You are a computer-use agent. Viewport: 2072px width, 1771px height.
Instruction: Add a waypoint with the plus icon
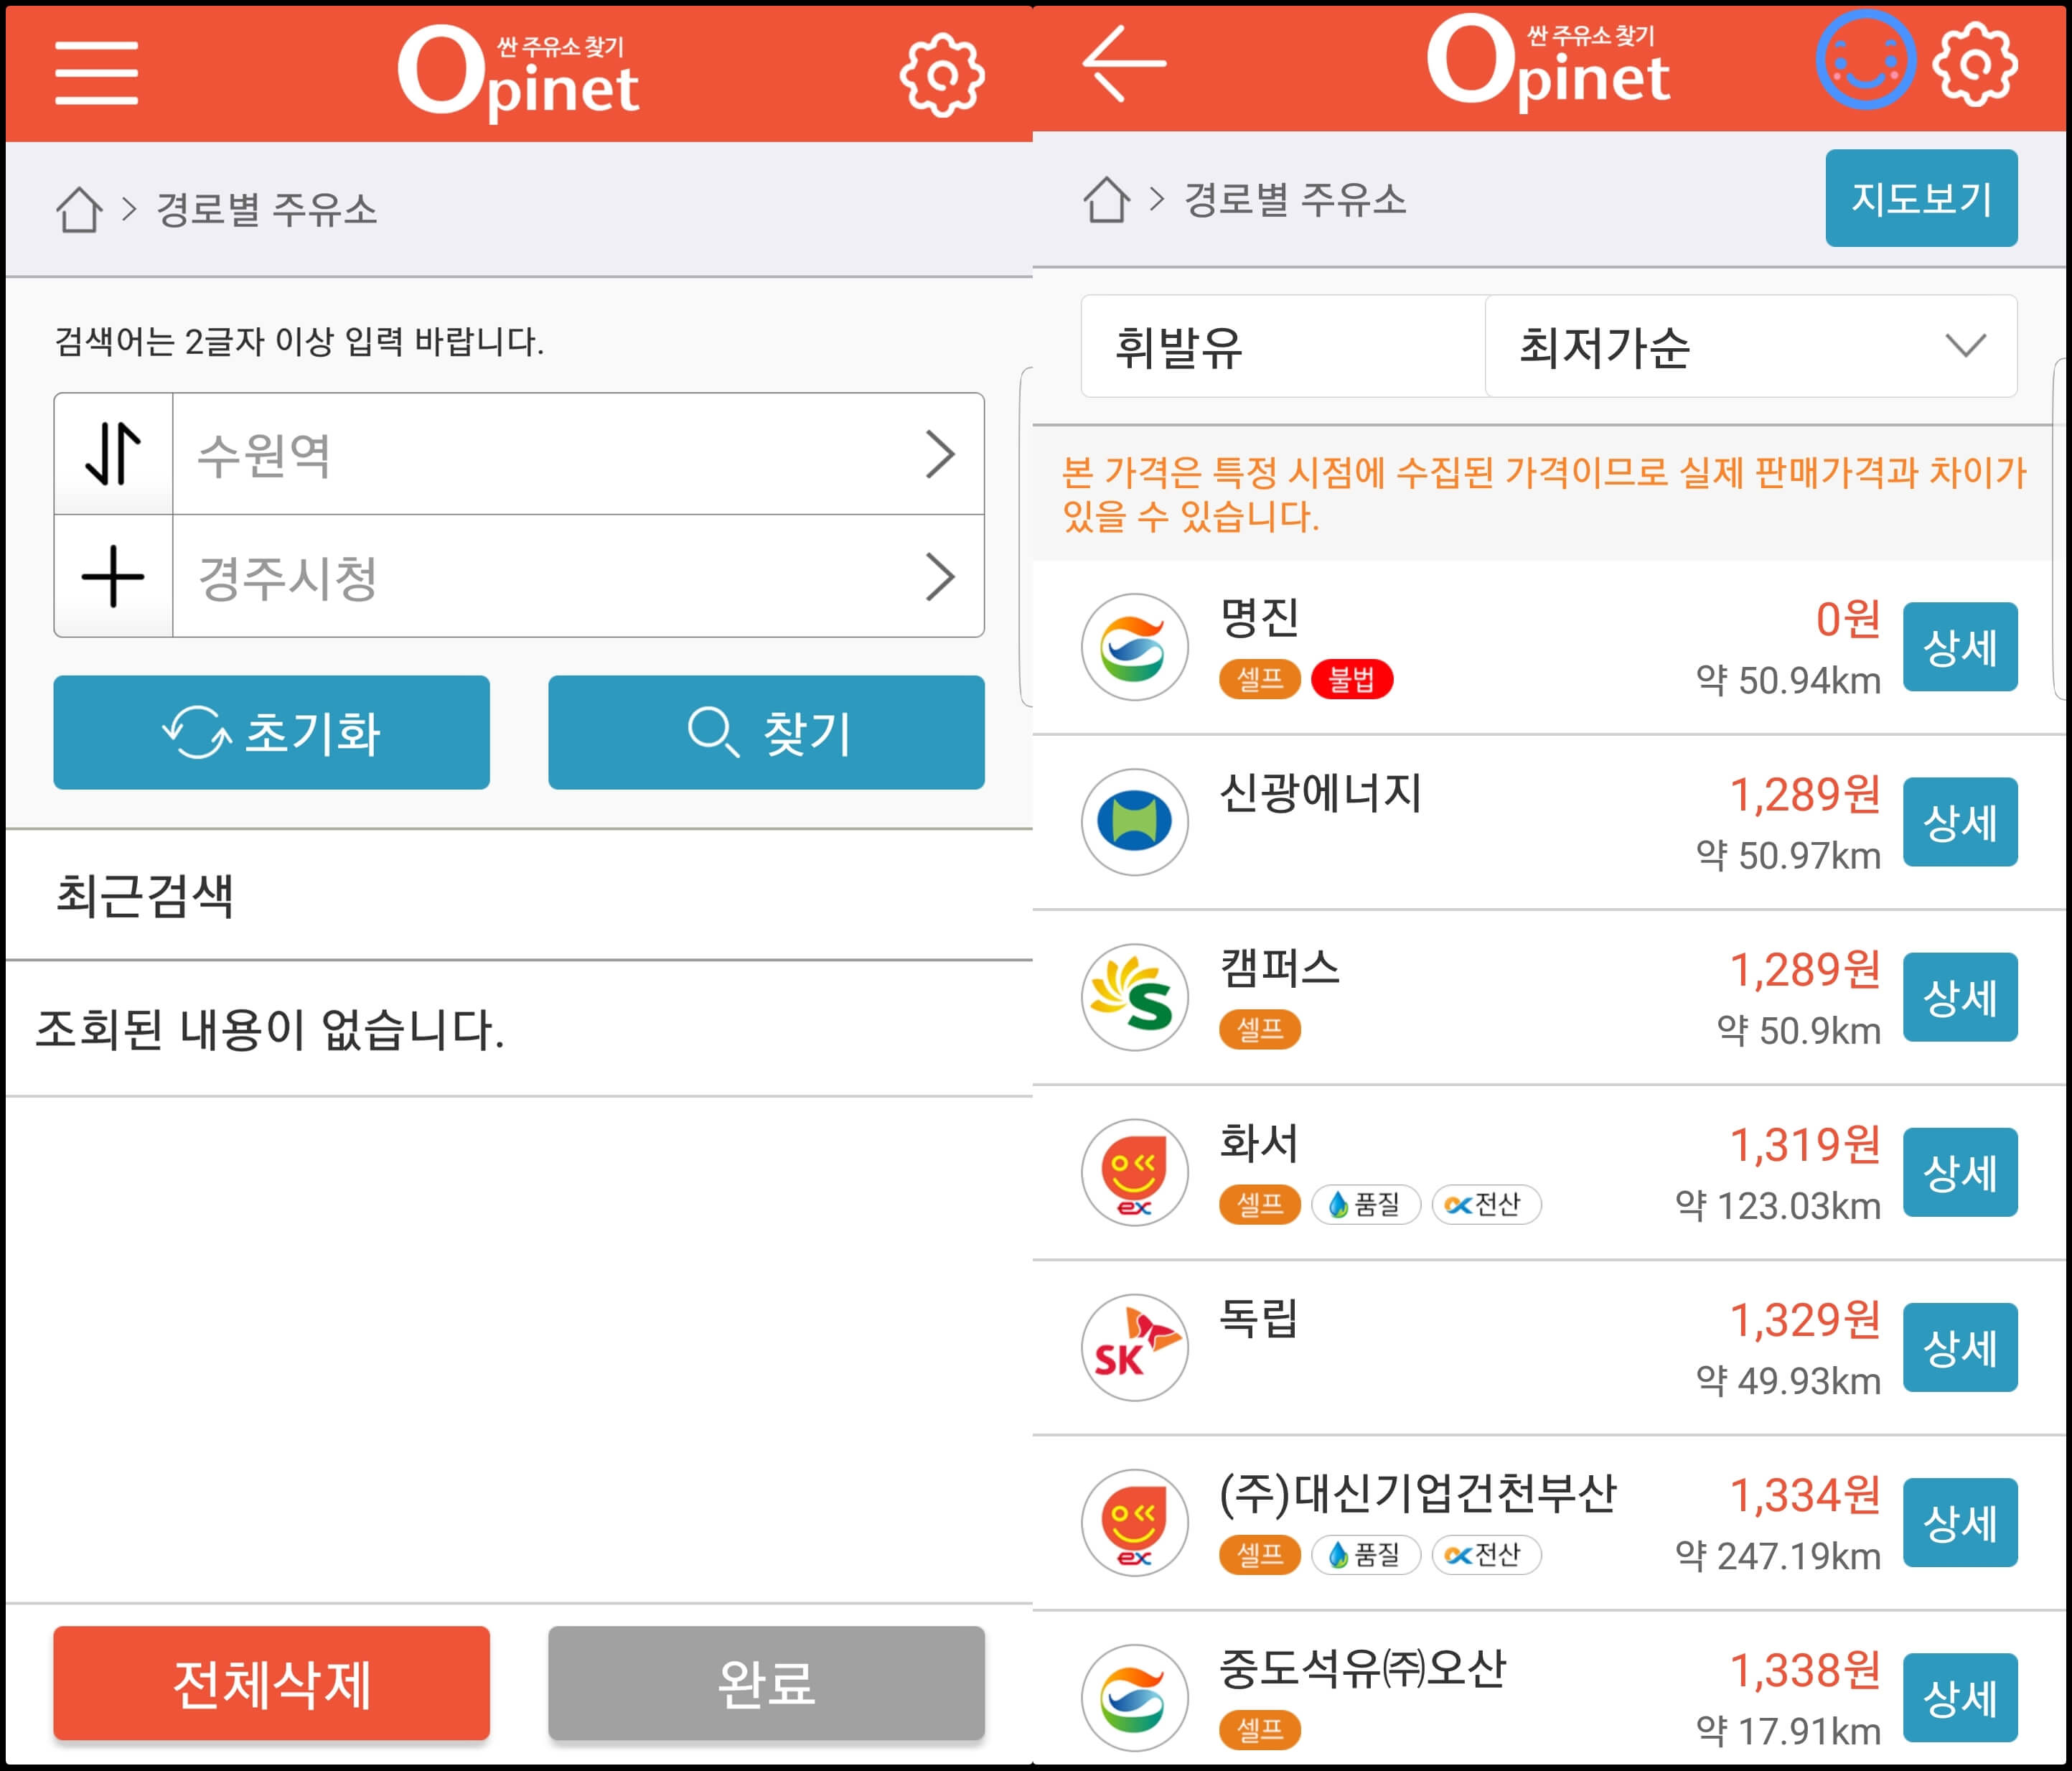113,576
